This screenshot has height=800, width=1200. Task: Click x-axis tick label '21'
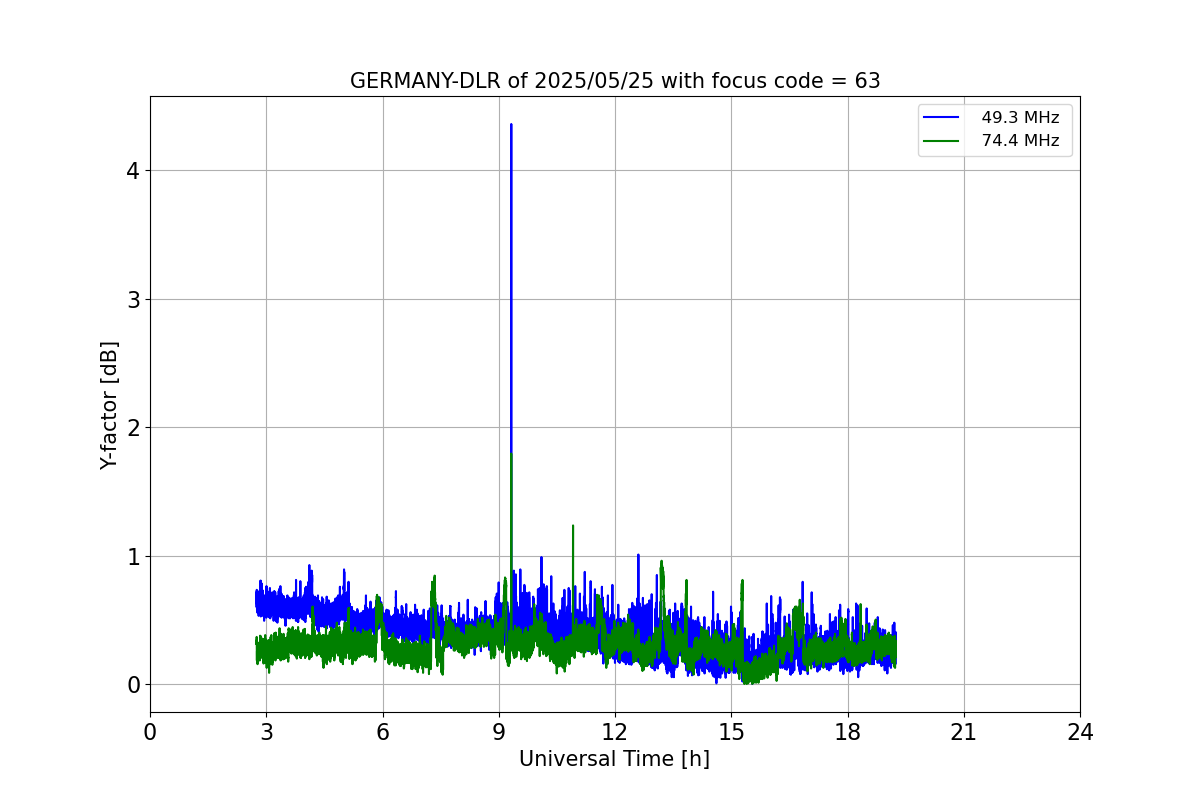tap(964, 732)
